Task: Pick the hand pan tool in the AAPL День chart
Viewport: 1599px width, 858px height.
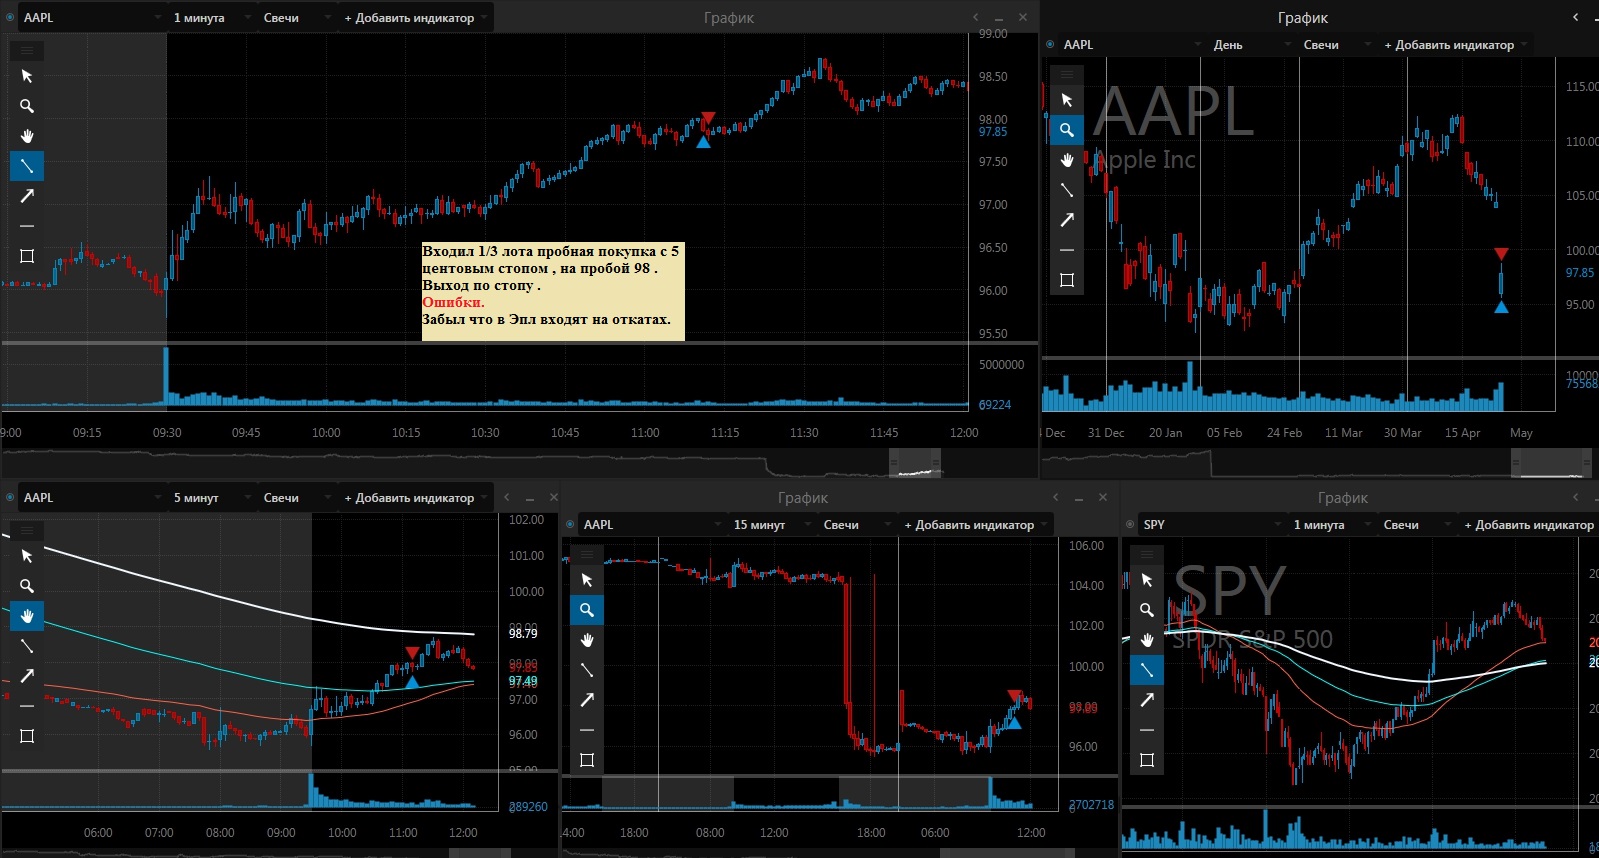Action: point(1067,160)
